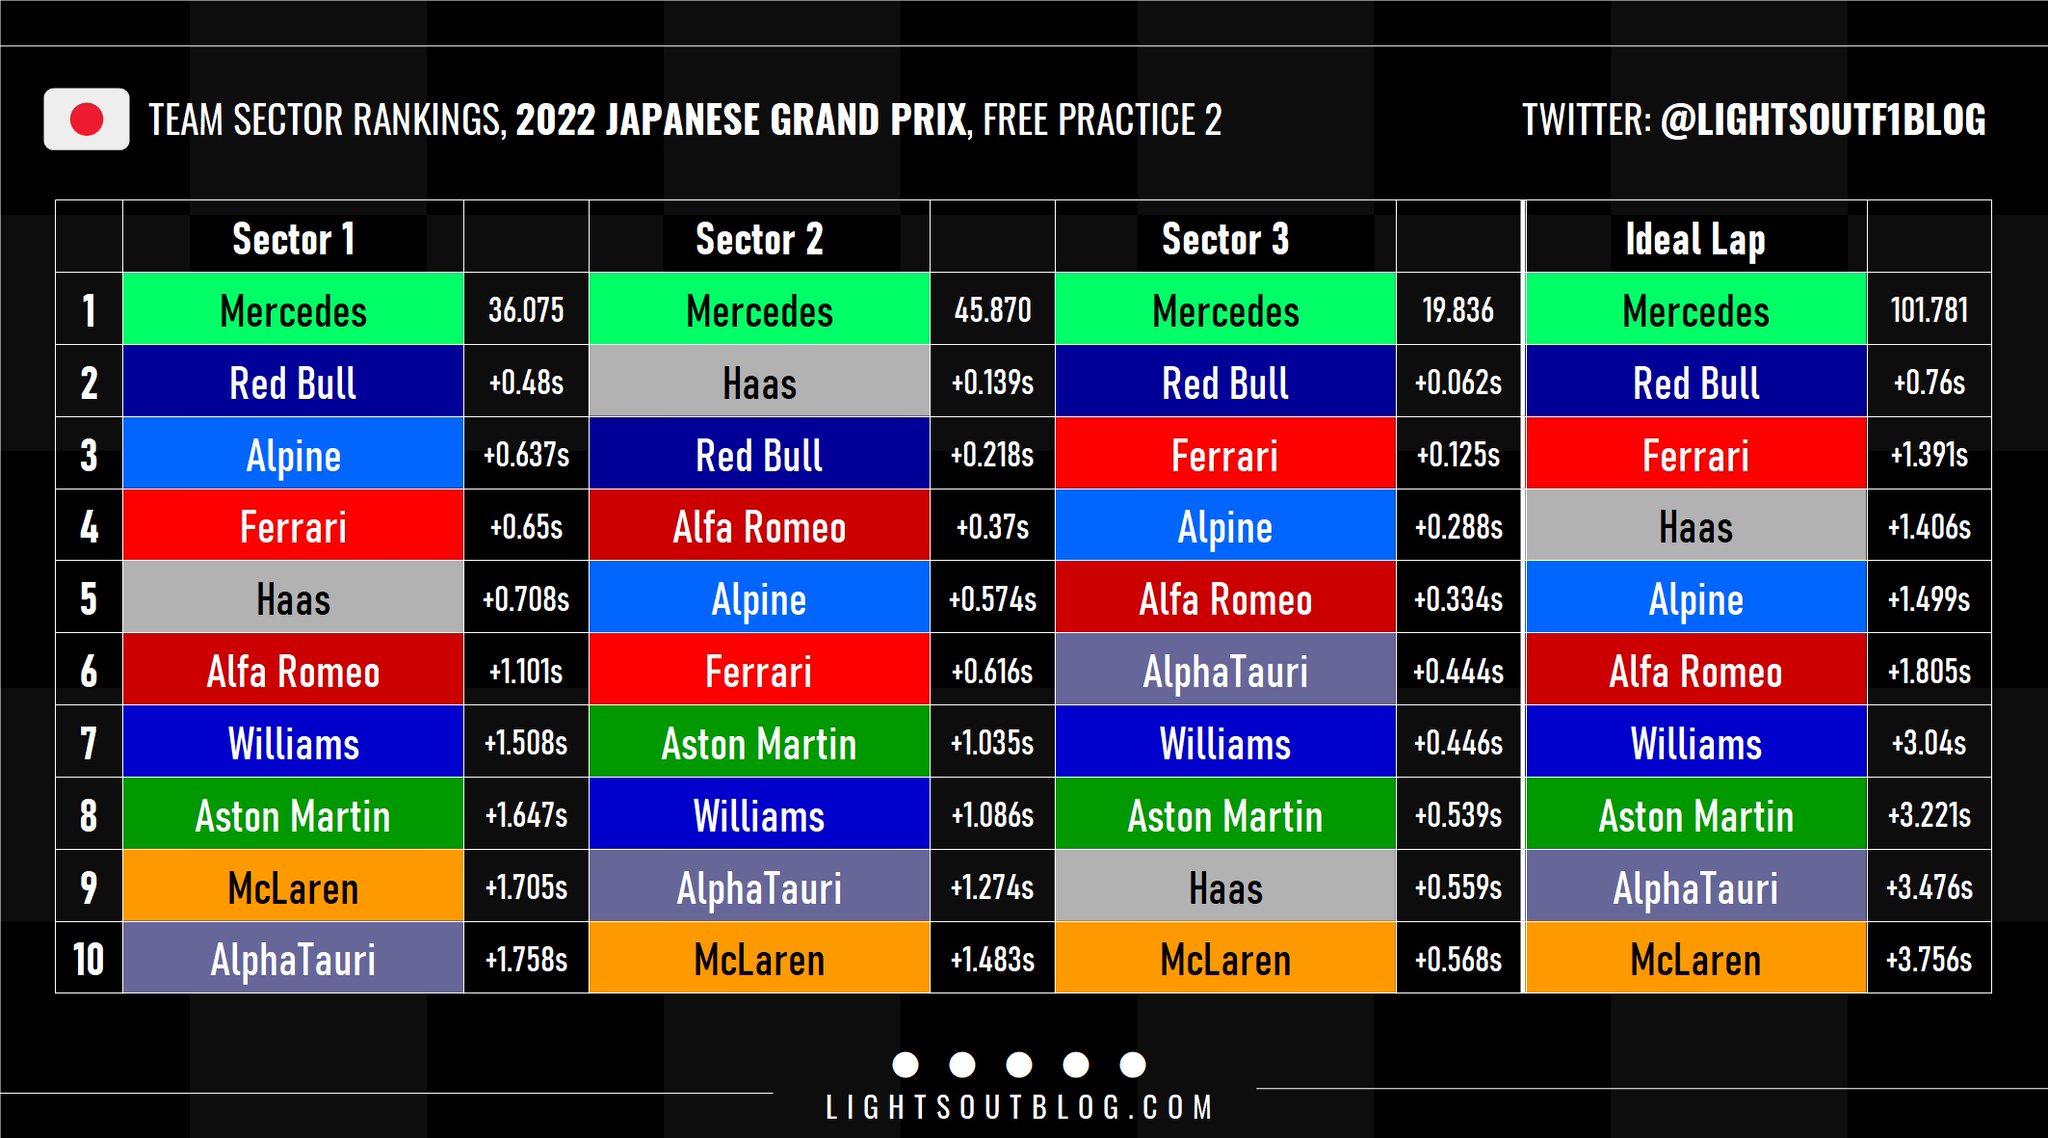Click the Ferrari cell in Sector 3 column
Viewport: 2048px width, 1138px height.
tap(1225, 455)
